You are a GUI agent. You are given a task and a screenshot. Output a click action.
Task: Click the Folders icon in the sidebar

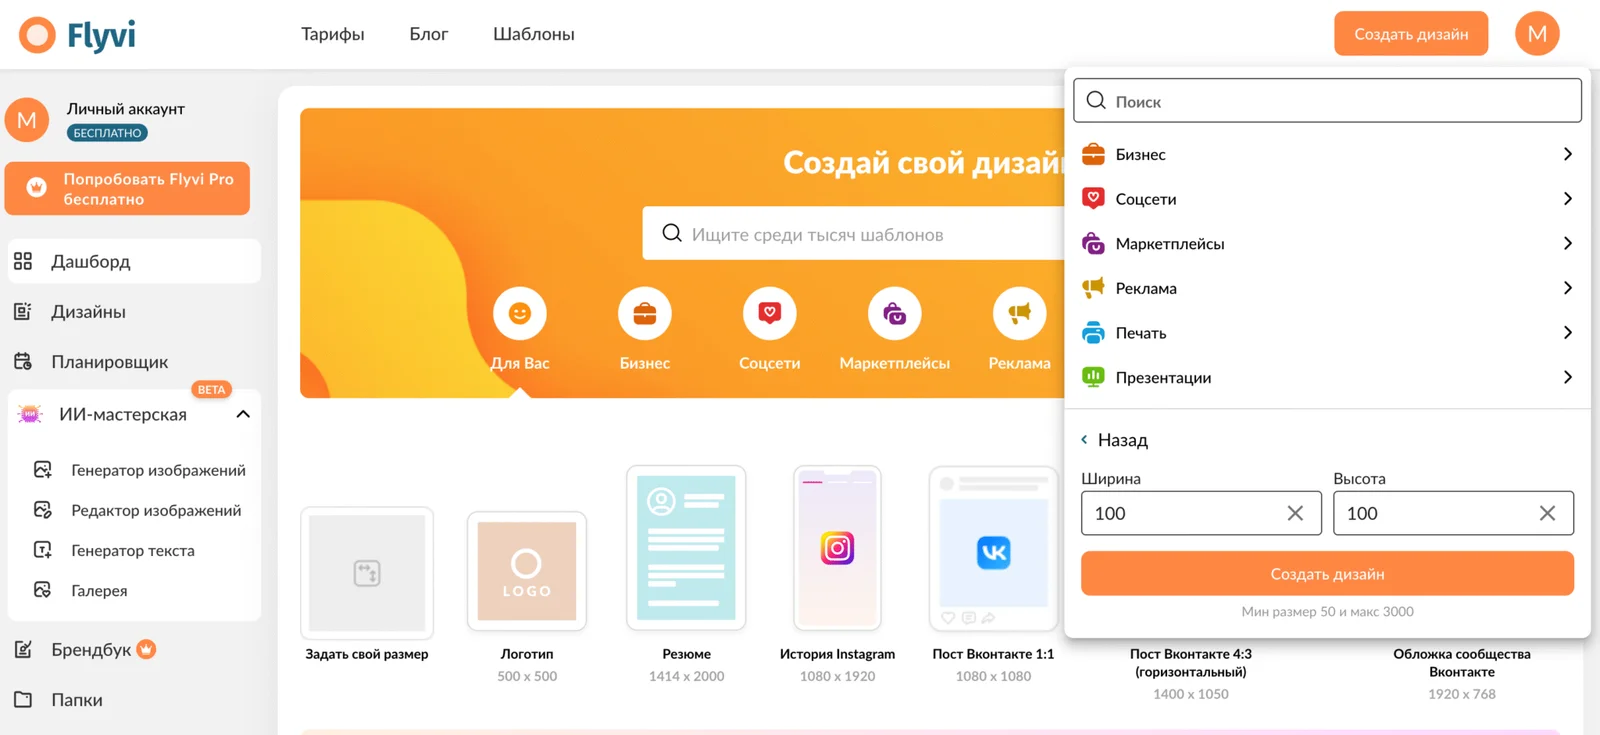click(x=23, y=699)
